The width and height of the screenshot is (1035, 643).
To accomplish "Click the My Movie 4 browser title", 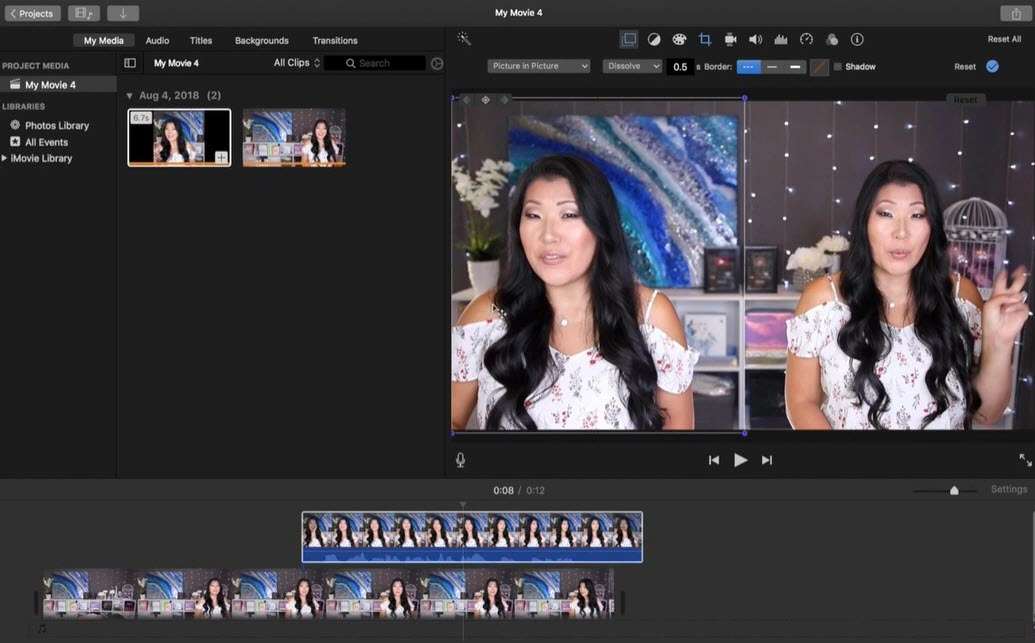I will pyautogui.click(x=176, y=63).
